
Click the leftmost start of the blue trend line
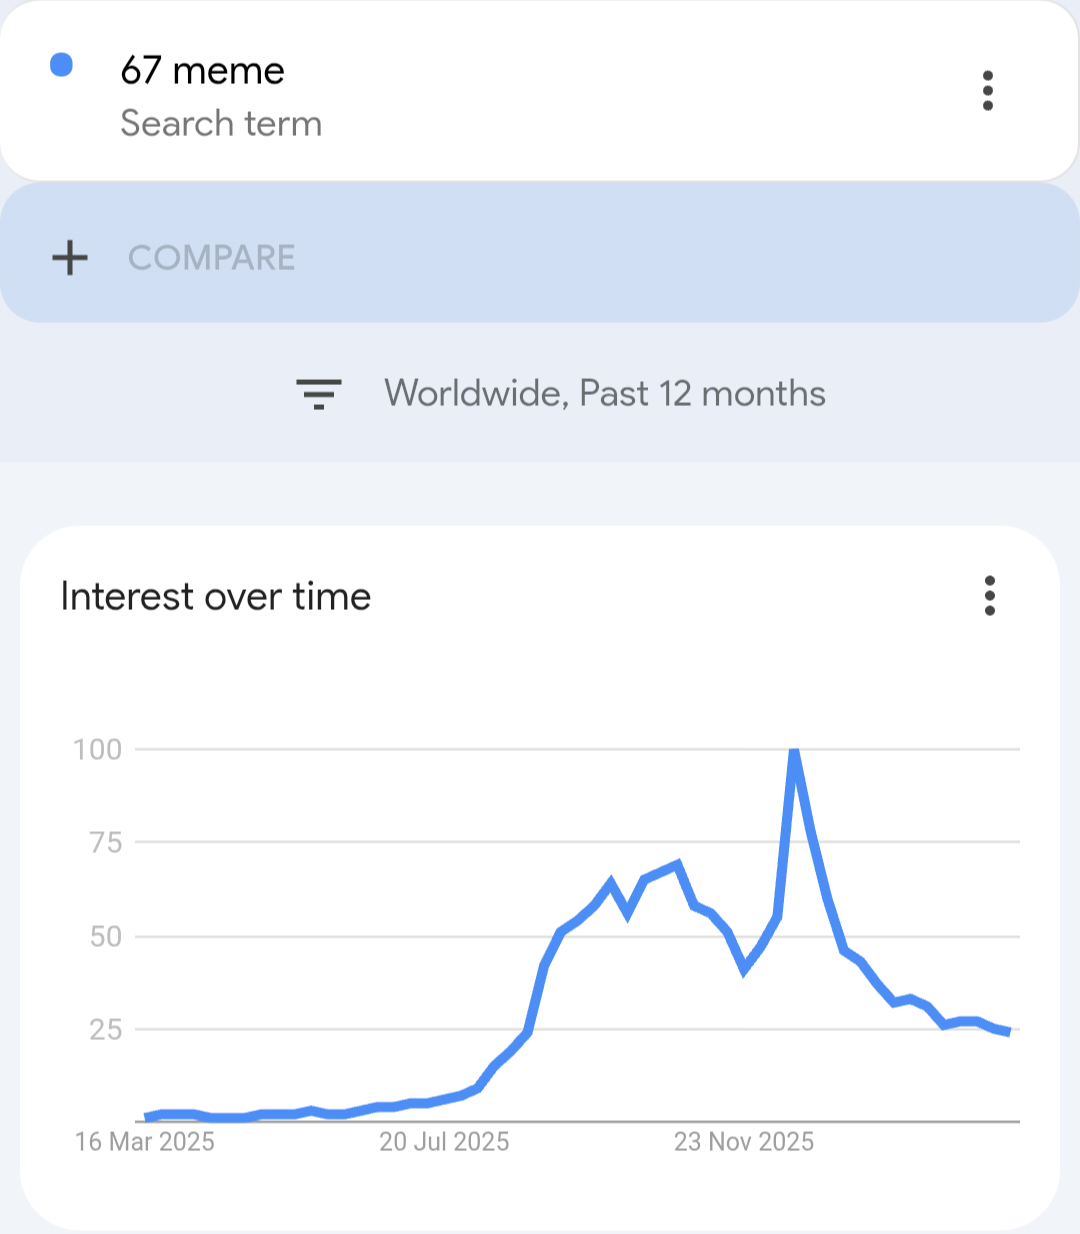pos(147,1116)
